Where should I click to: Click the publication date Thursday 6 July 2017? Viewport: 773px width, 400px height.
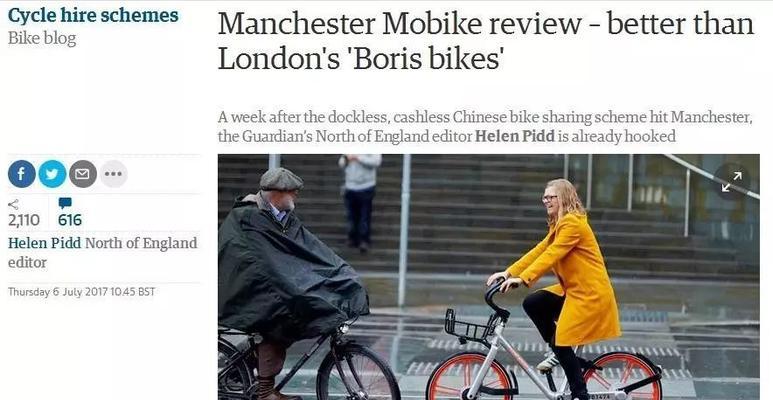pos(81,292)
